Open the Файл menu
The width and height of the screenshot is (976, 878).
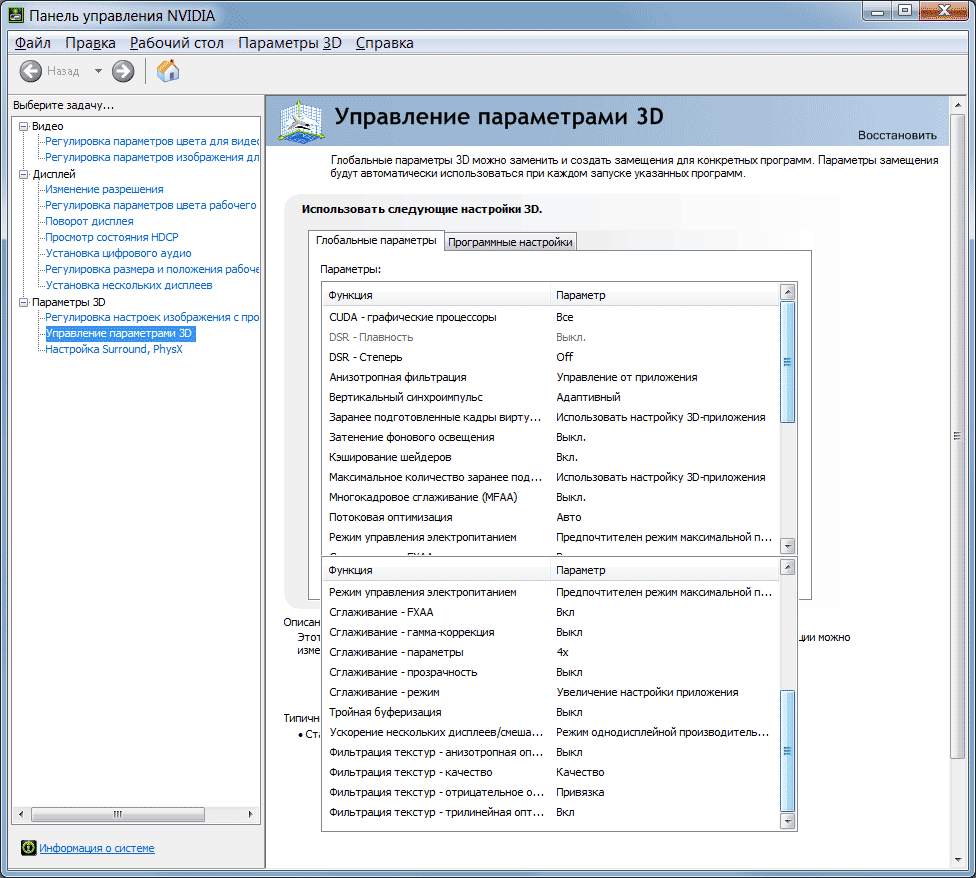[32, 43]
